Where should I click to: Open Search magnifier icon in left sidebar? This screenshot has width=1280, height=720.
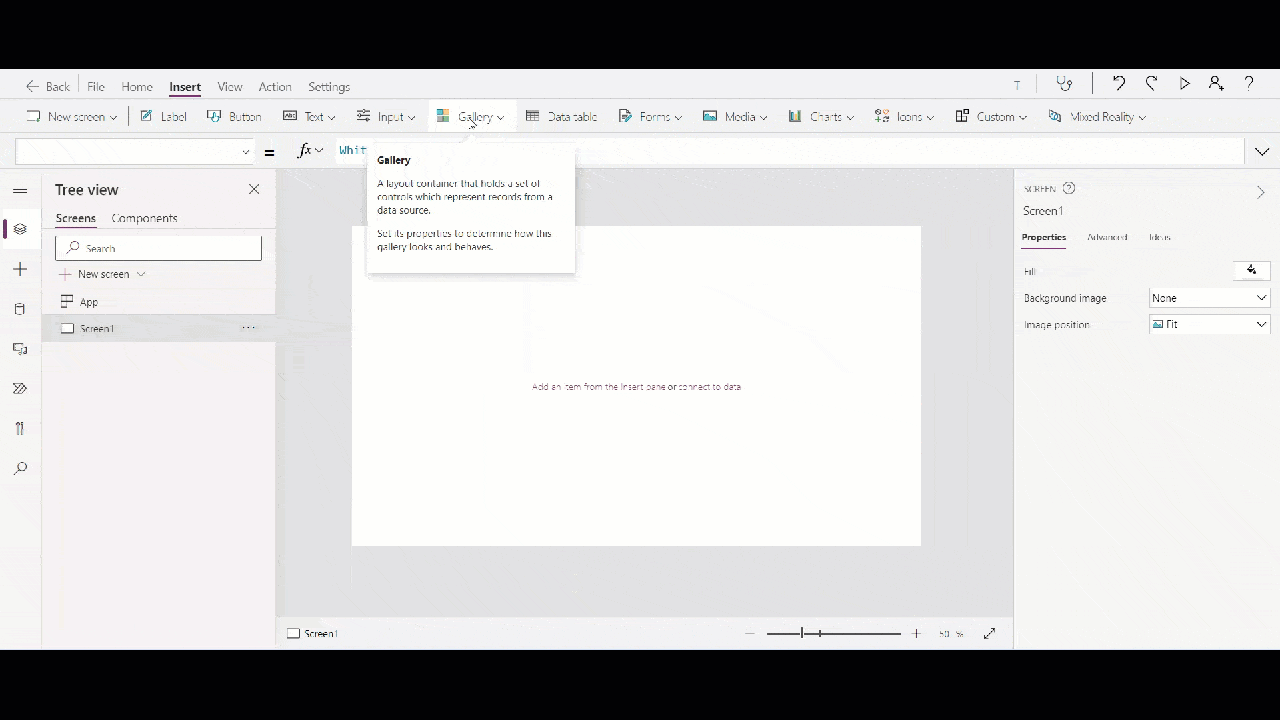[20, 468]
